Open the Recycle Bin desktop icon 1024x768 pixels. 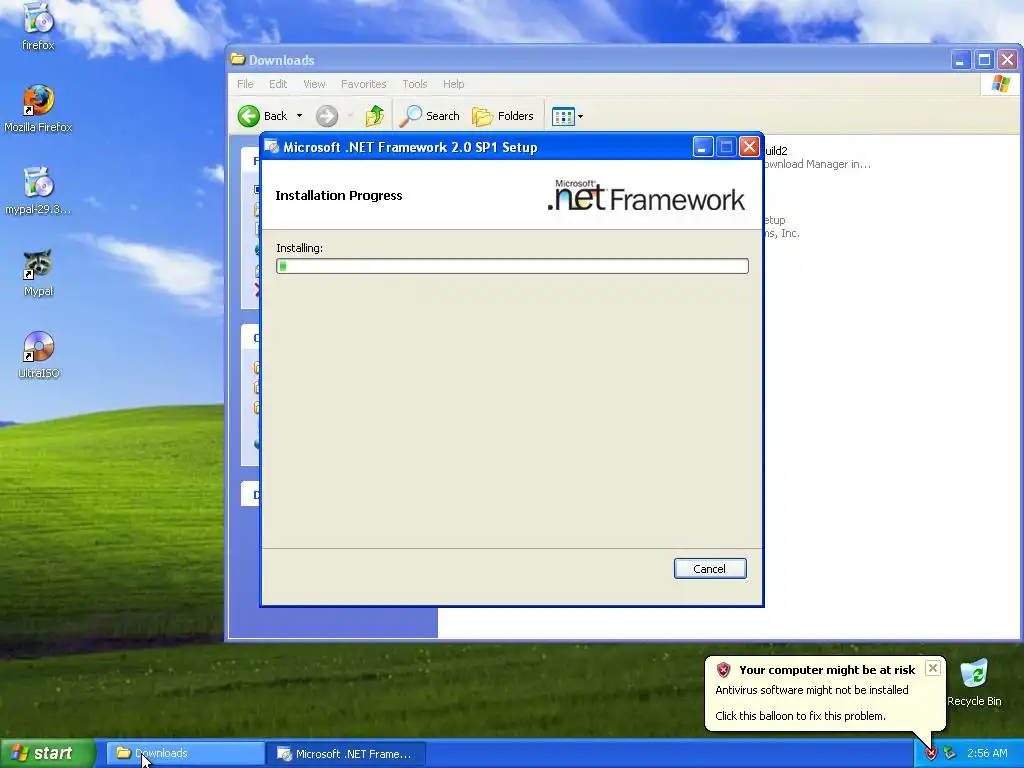pos(974,682)
